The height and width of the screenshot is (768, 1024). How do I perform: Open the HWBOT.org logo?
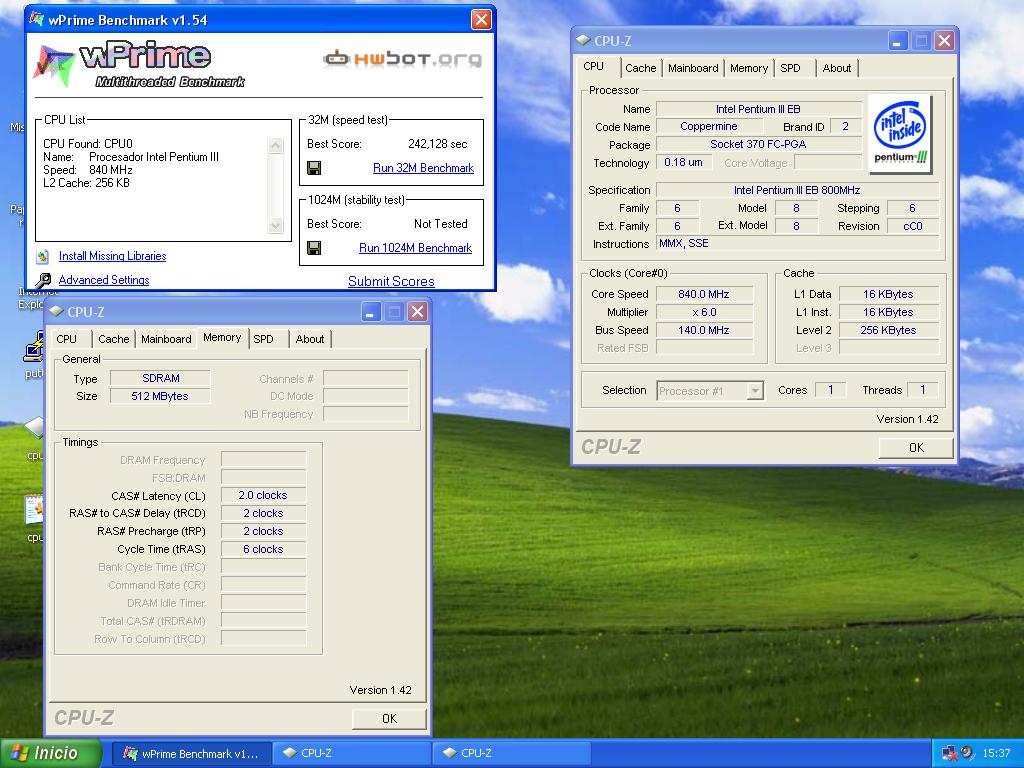tap(403, 59)
